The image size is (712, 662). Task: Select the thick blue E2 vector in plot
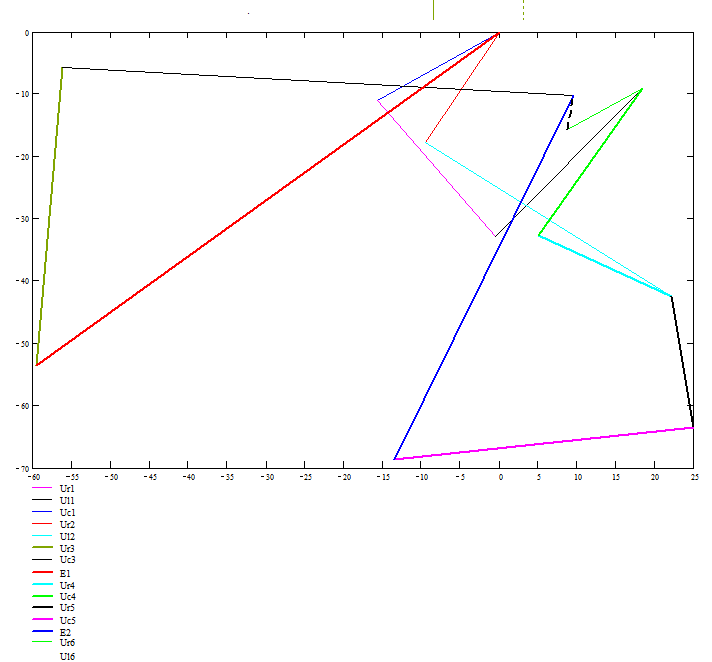point(484,277)
